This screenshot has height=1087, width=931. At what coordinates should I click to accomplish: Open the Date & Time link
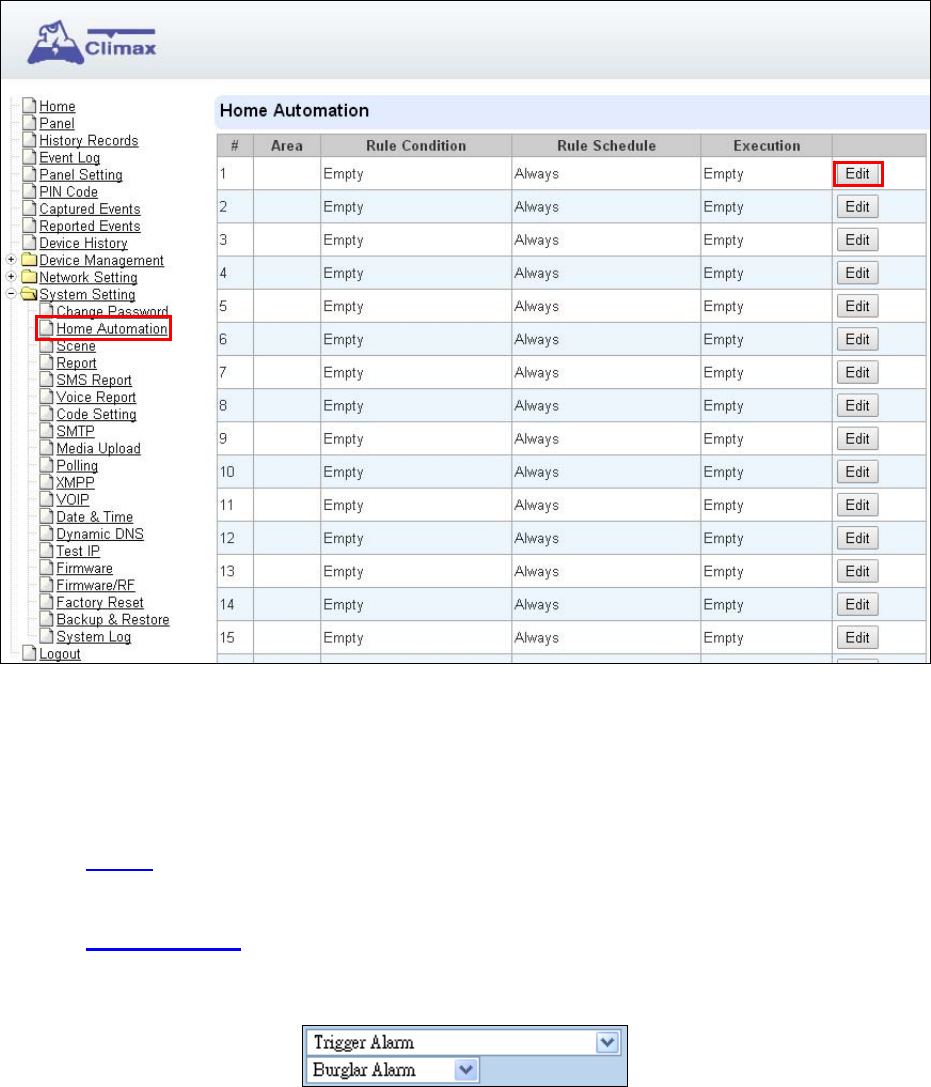(x=94, y=517)
